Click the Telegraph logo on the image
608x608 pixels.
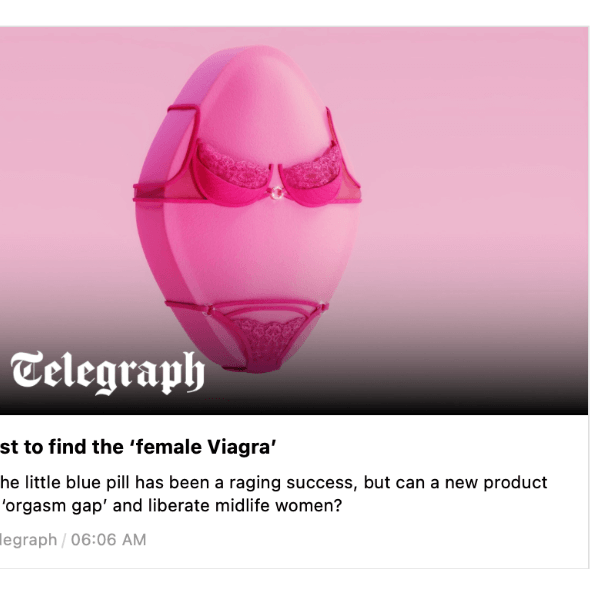tap(107, 373)
